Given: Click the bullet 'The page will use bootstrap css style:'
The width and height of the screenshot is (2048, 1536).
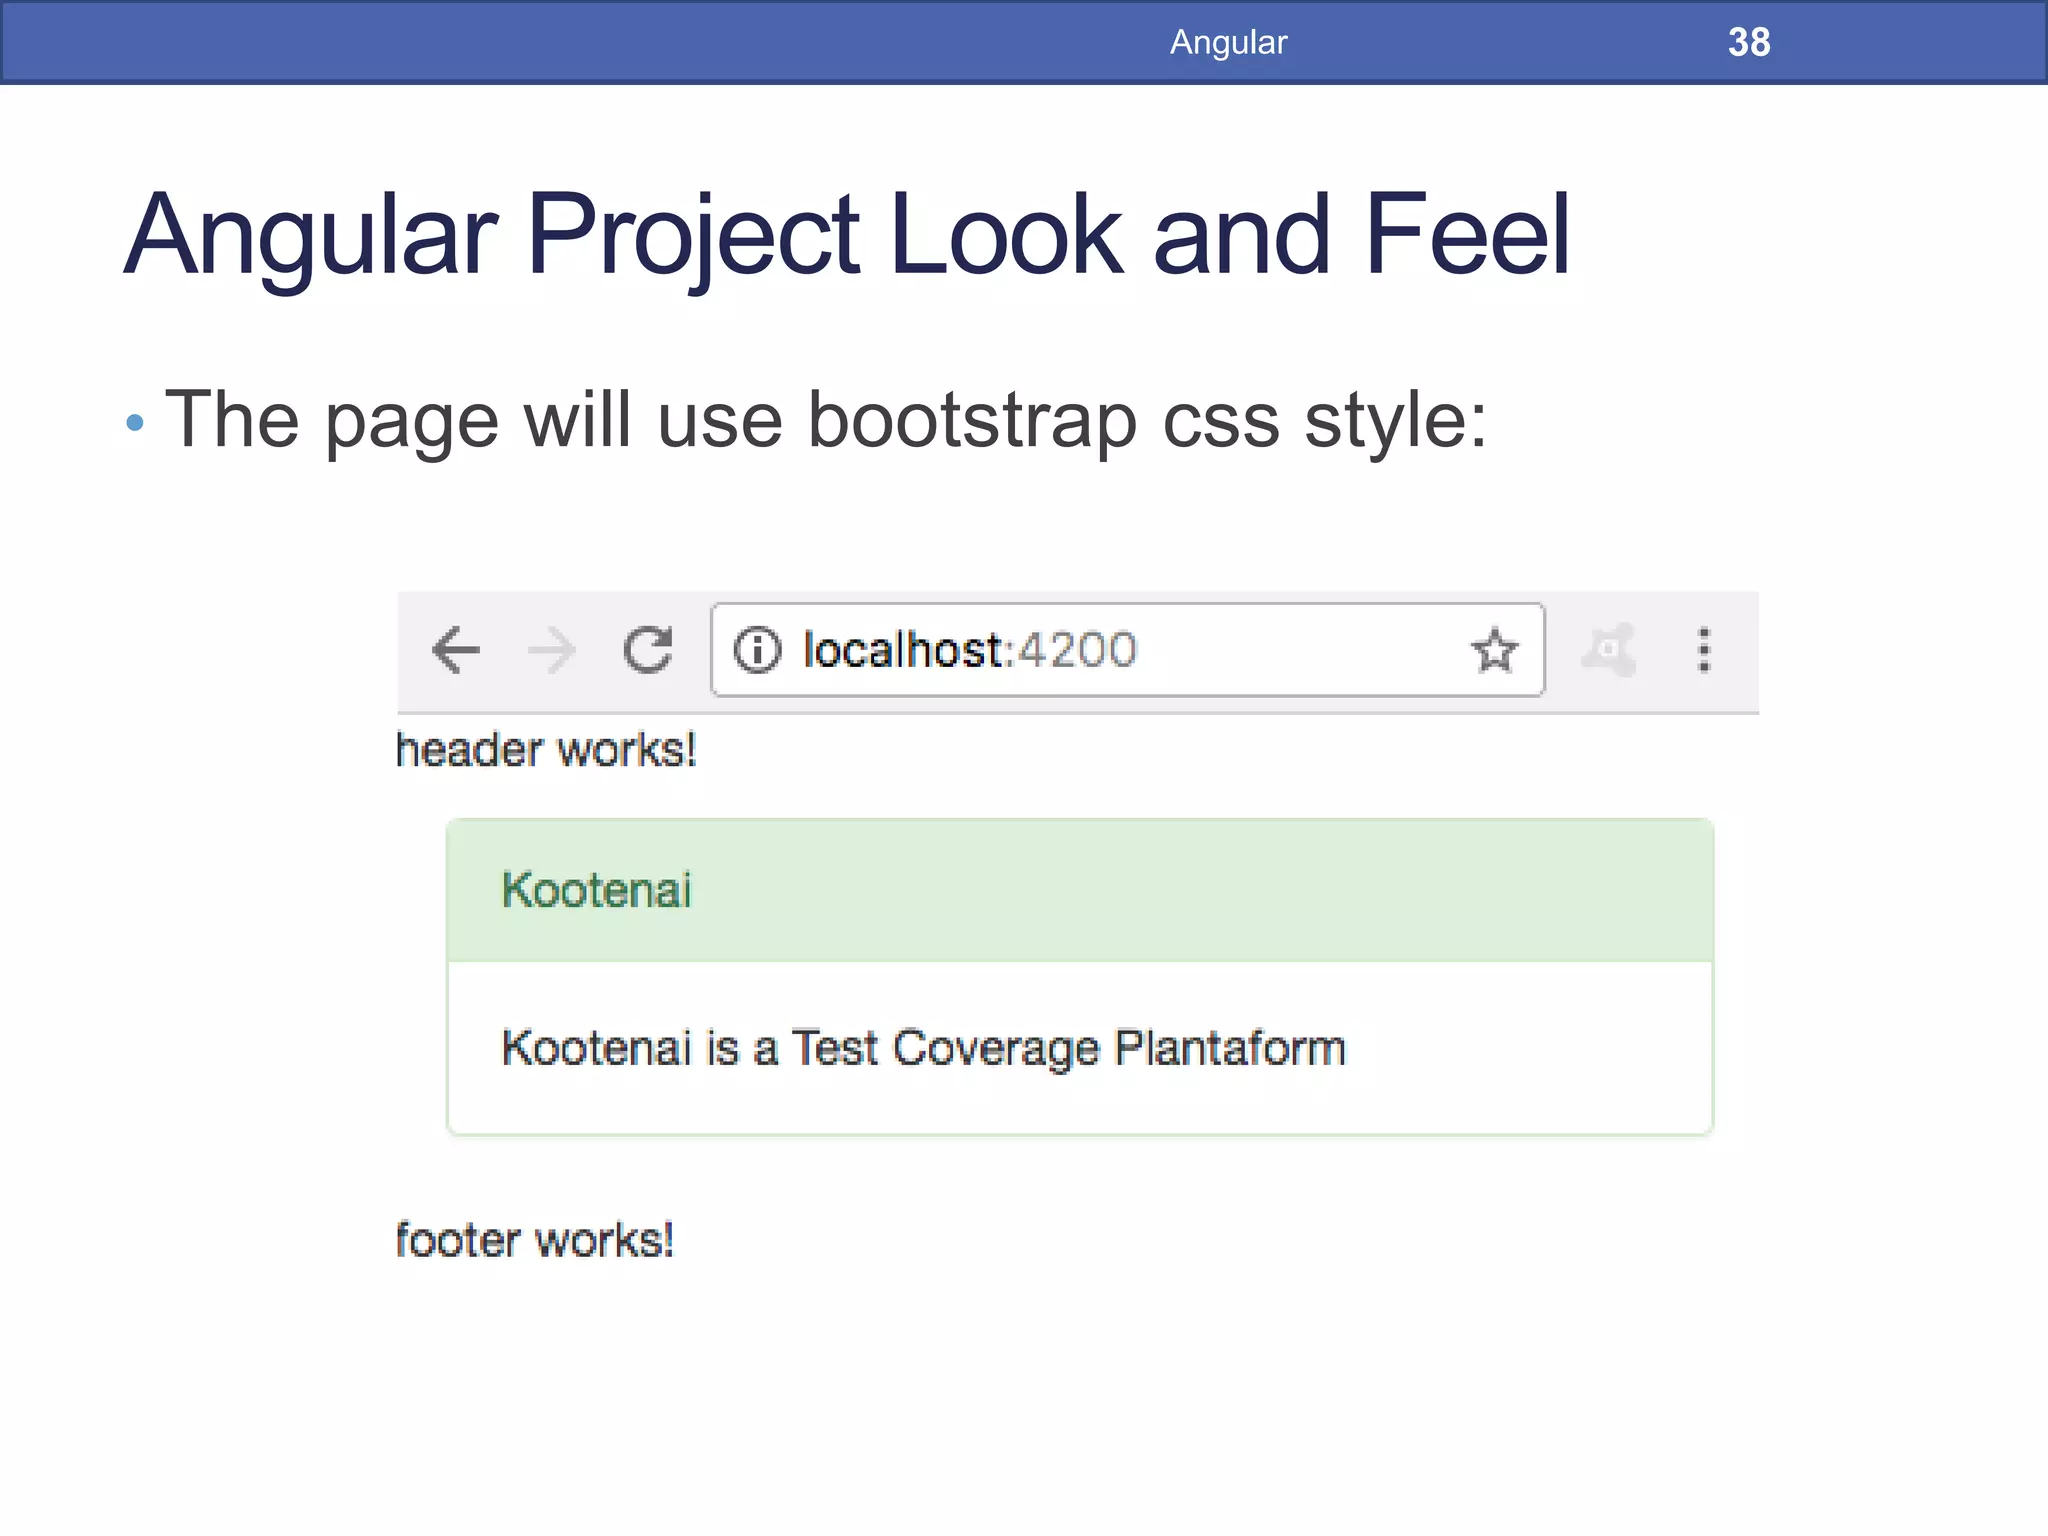Looking at the screenshot, I should (x=825, y=420).
